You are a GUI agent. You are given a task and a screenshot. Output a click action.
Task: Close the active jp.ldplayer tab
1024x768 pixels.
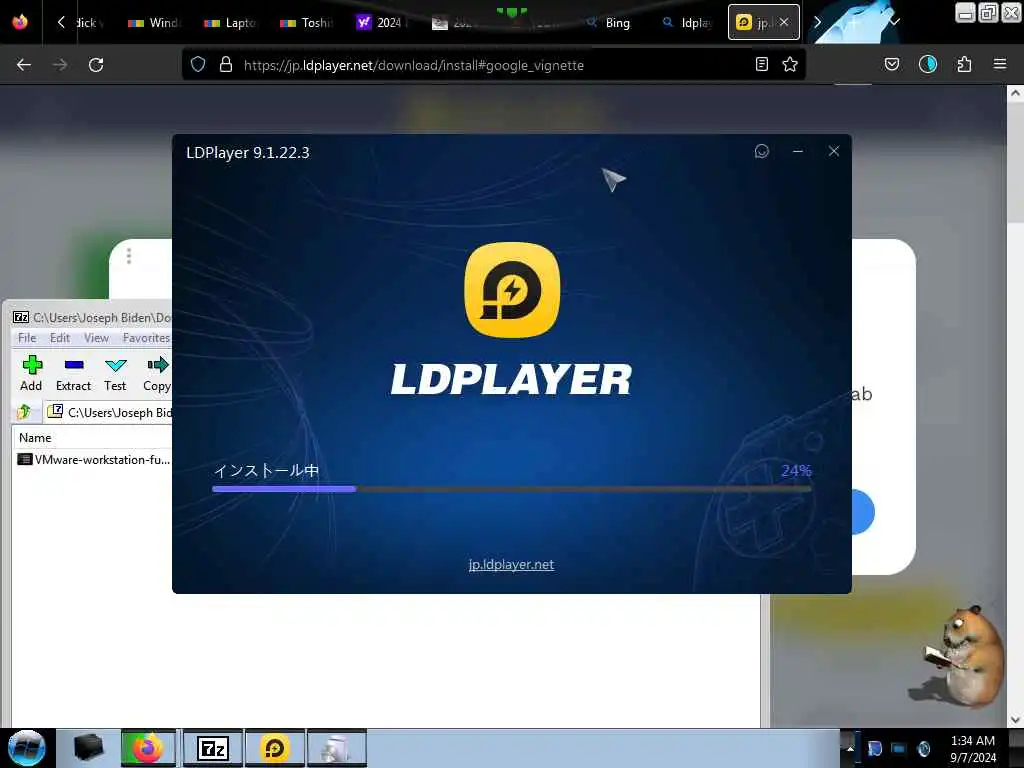pyautogui.click(x=784, y=22)
